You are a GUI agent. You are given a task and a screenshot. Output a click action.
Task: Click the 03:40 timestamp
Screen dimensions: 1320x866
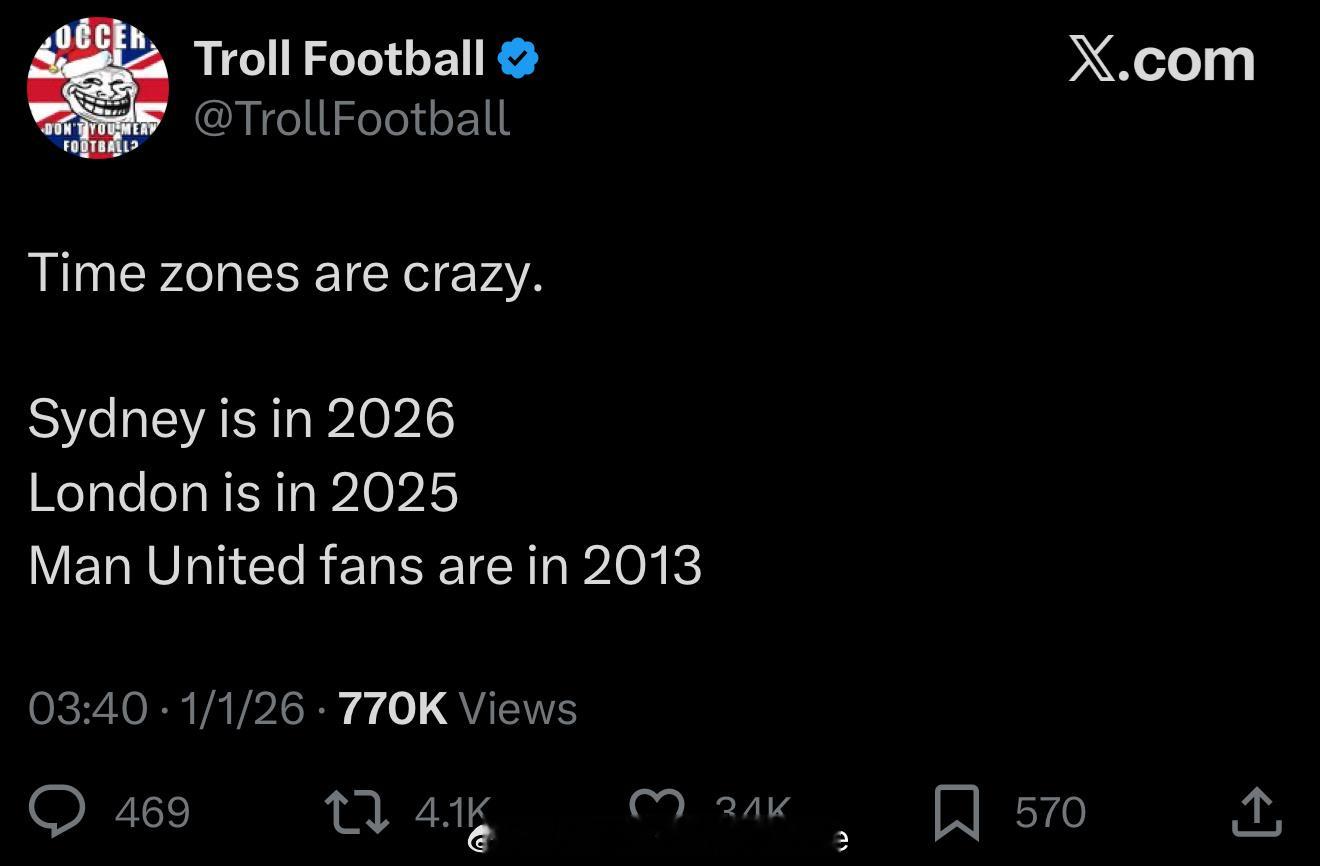(88, 709)
